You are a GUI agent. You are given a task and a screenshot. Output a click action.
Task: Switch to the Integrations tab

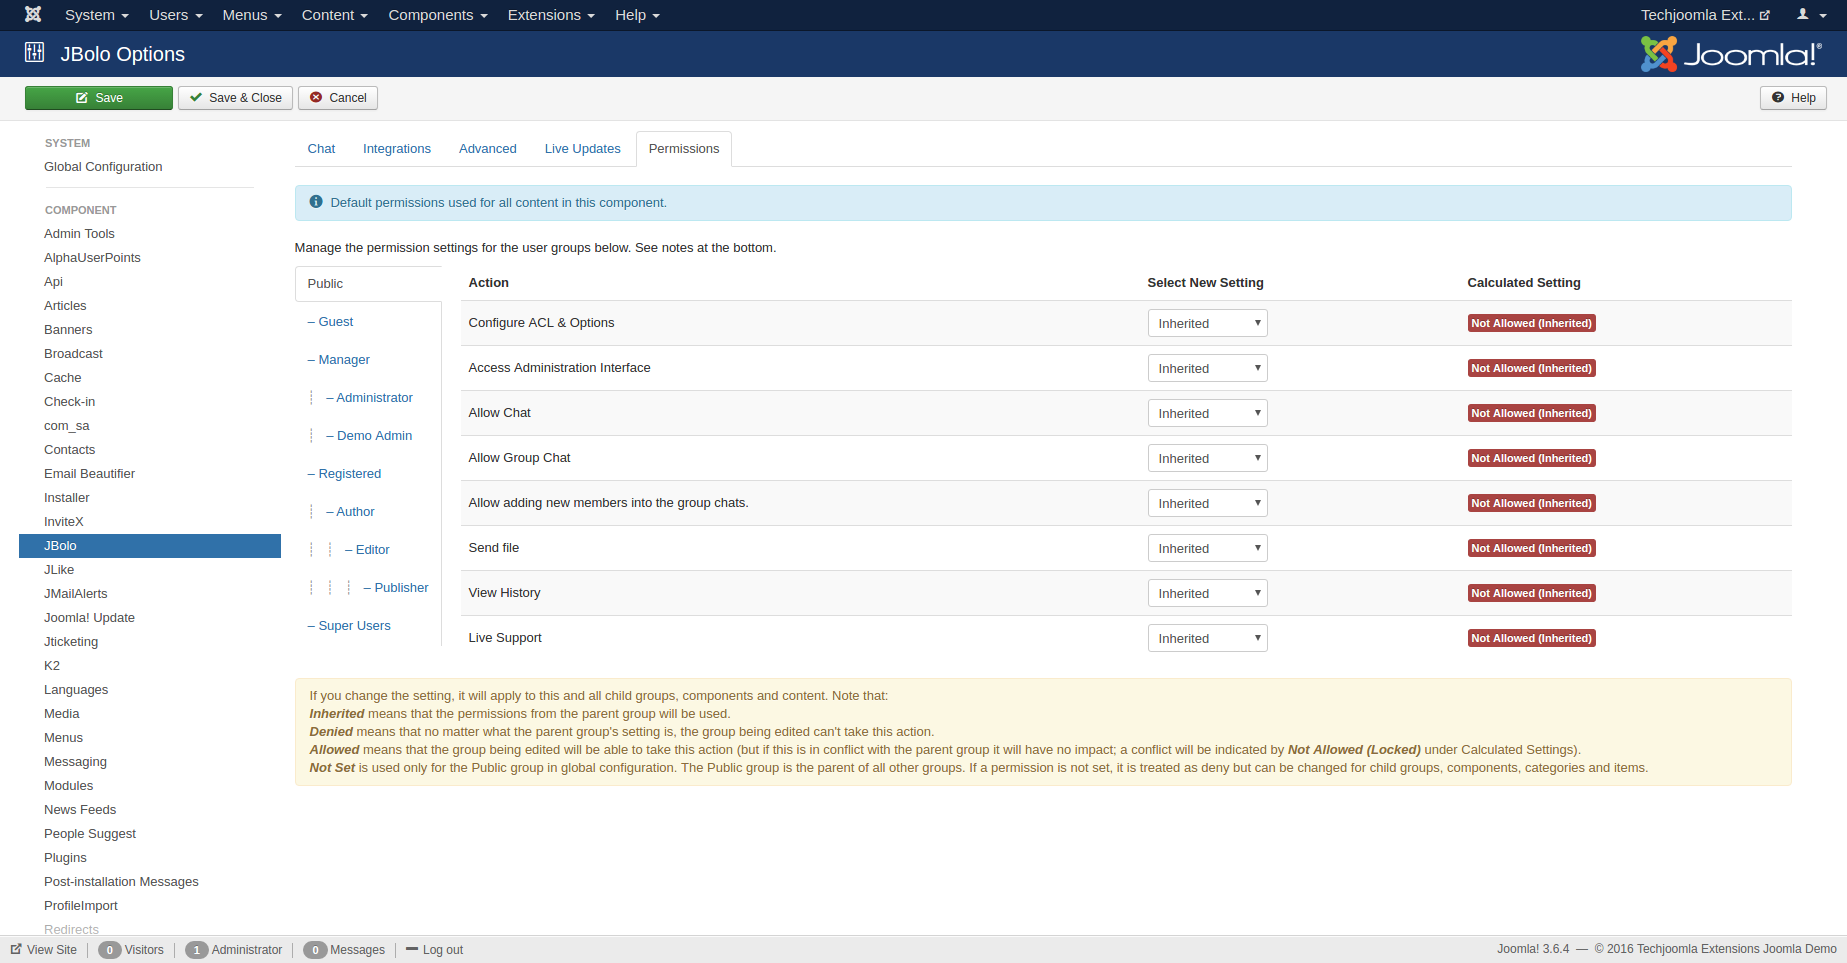pyautogui.click(x=396, y=149)
